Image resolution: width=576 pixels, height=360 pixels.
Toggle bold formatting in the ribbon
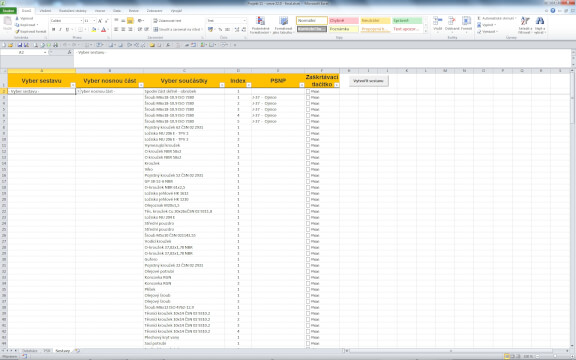point(54,29)
